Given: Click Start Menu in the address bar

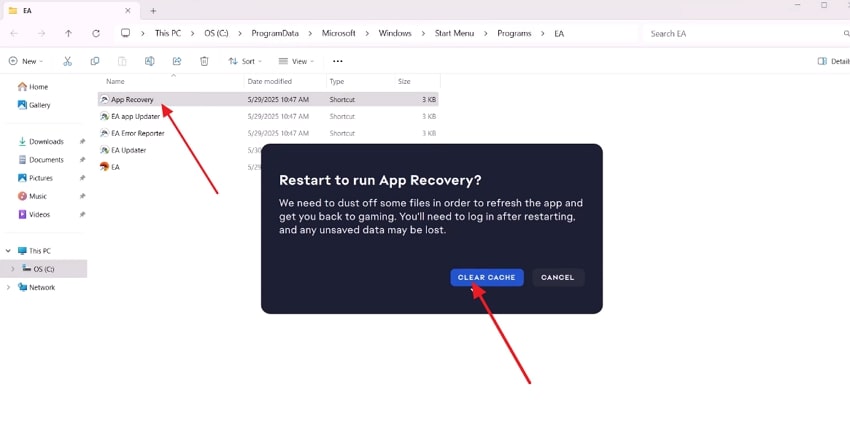Looking at the screenshot, I should tap(454, 33).
